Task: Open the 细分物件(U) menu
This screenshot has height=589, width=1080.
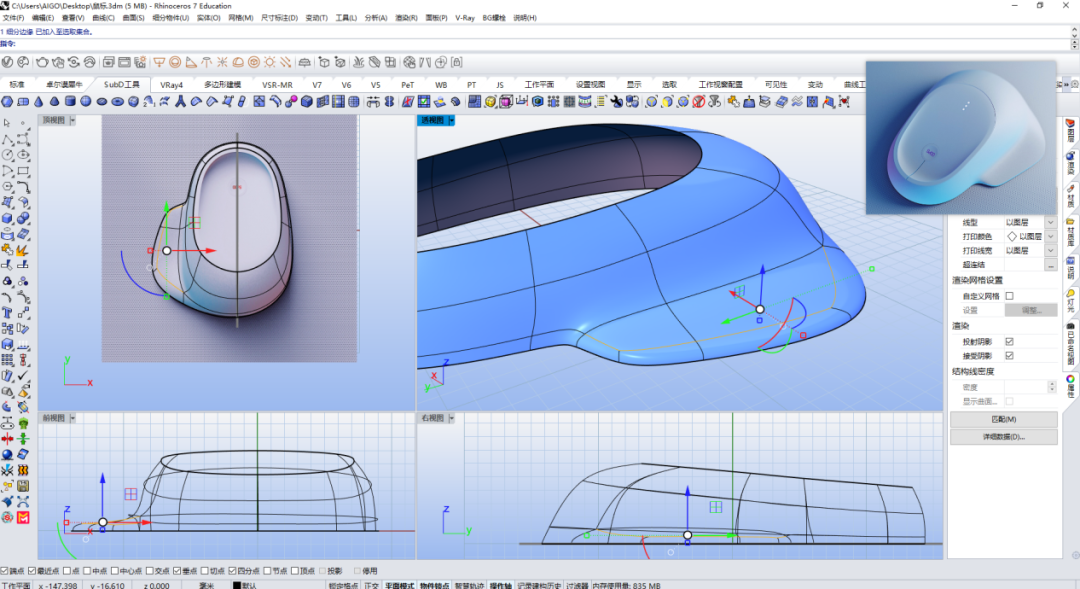Action: 170,18
